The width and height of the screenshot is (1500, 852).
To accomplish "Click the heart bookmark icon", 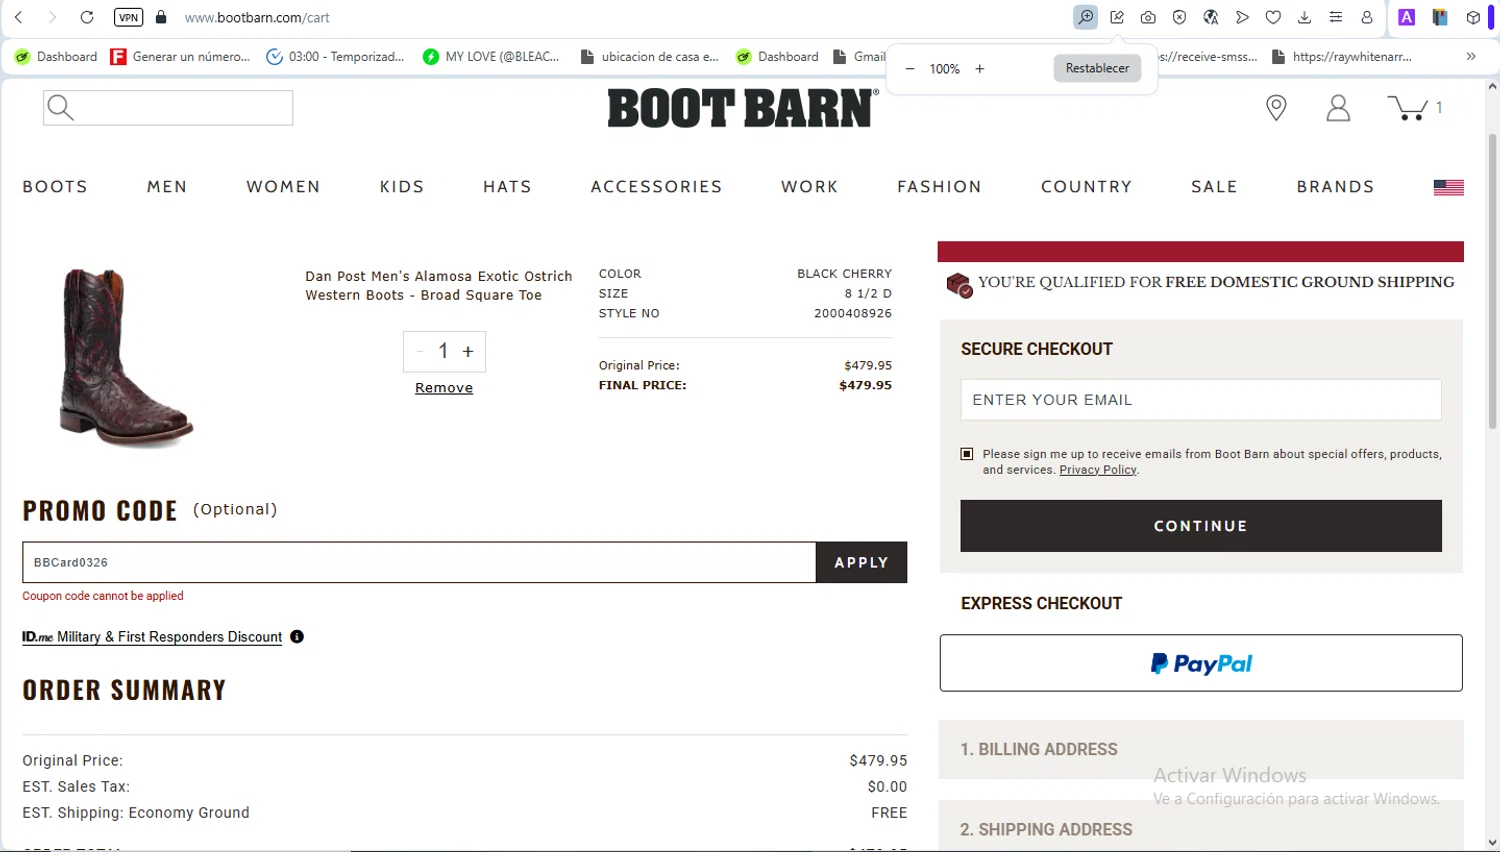I will (x=1273, y=17).
